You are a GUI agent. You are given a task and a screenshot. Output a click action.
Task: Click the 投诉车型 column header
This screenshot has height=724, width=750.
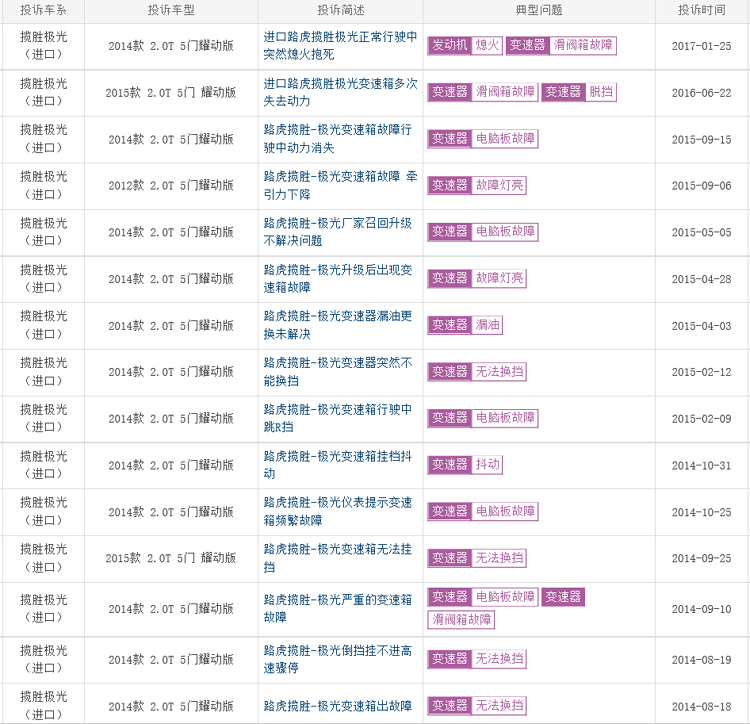[171, 10]
